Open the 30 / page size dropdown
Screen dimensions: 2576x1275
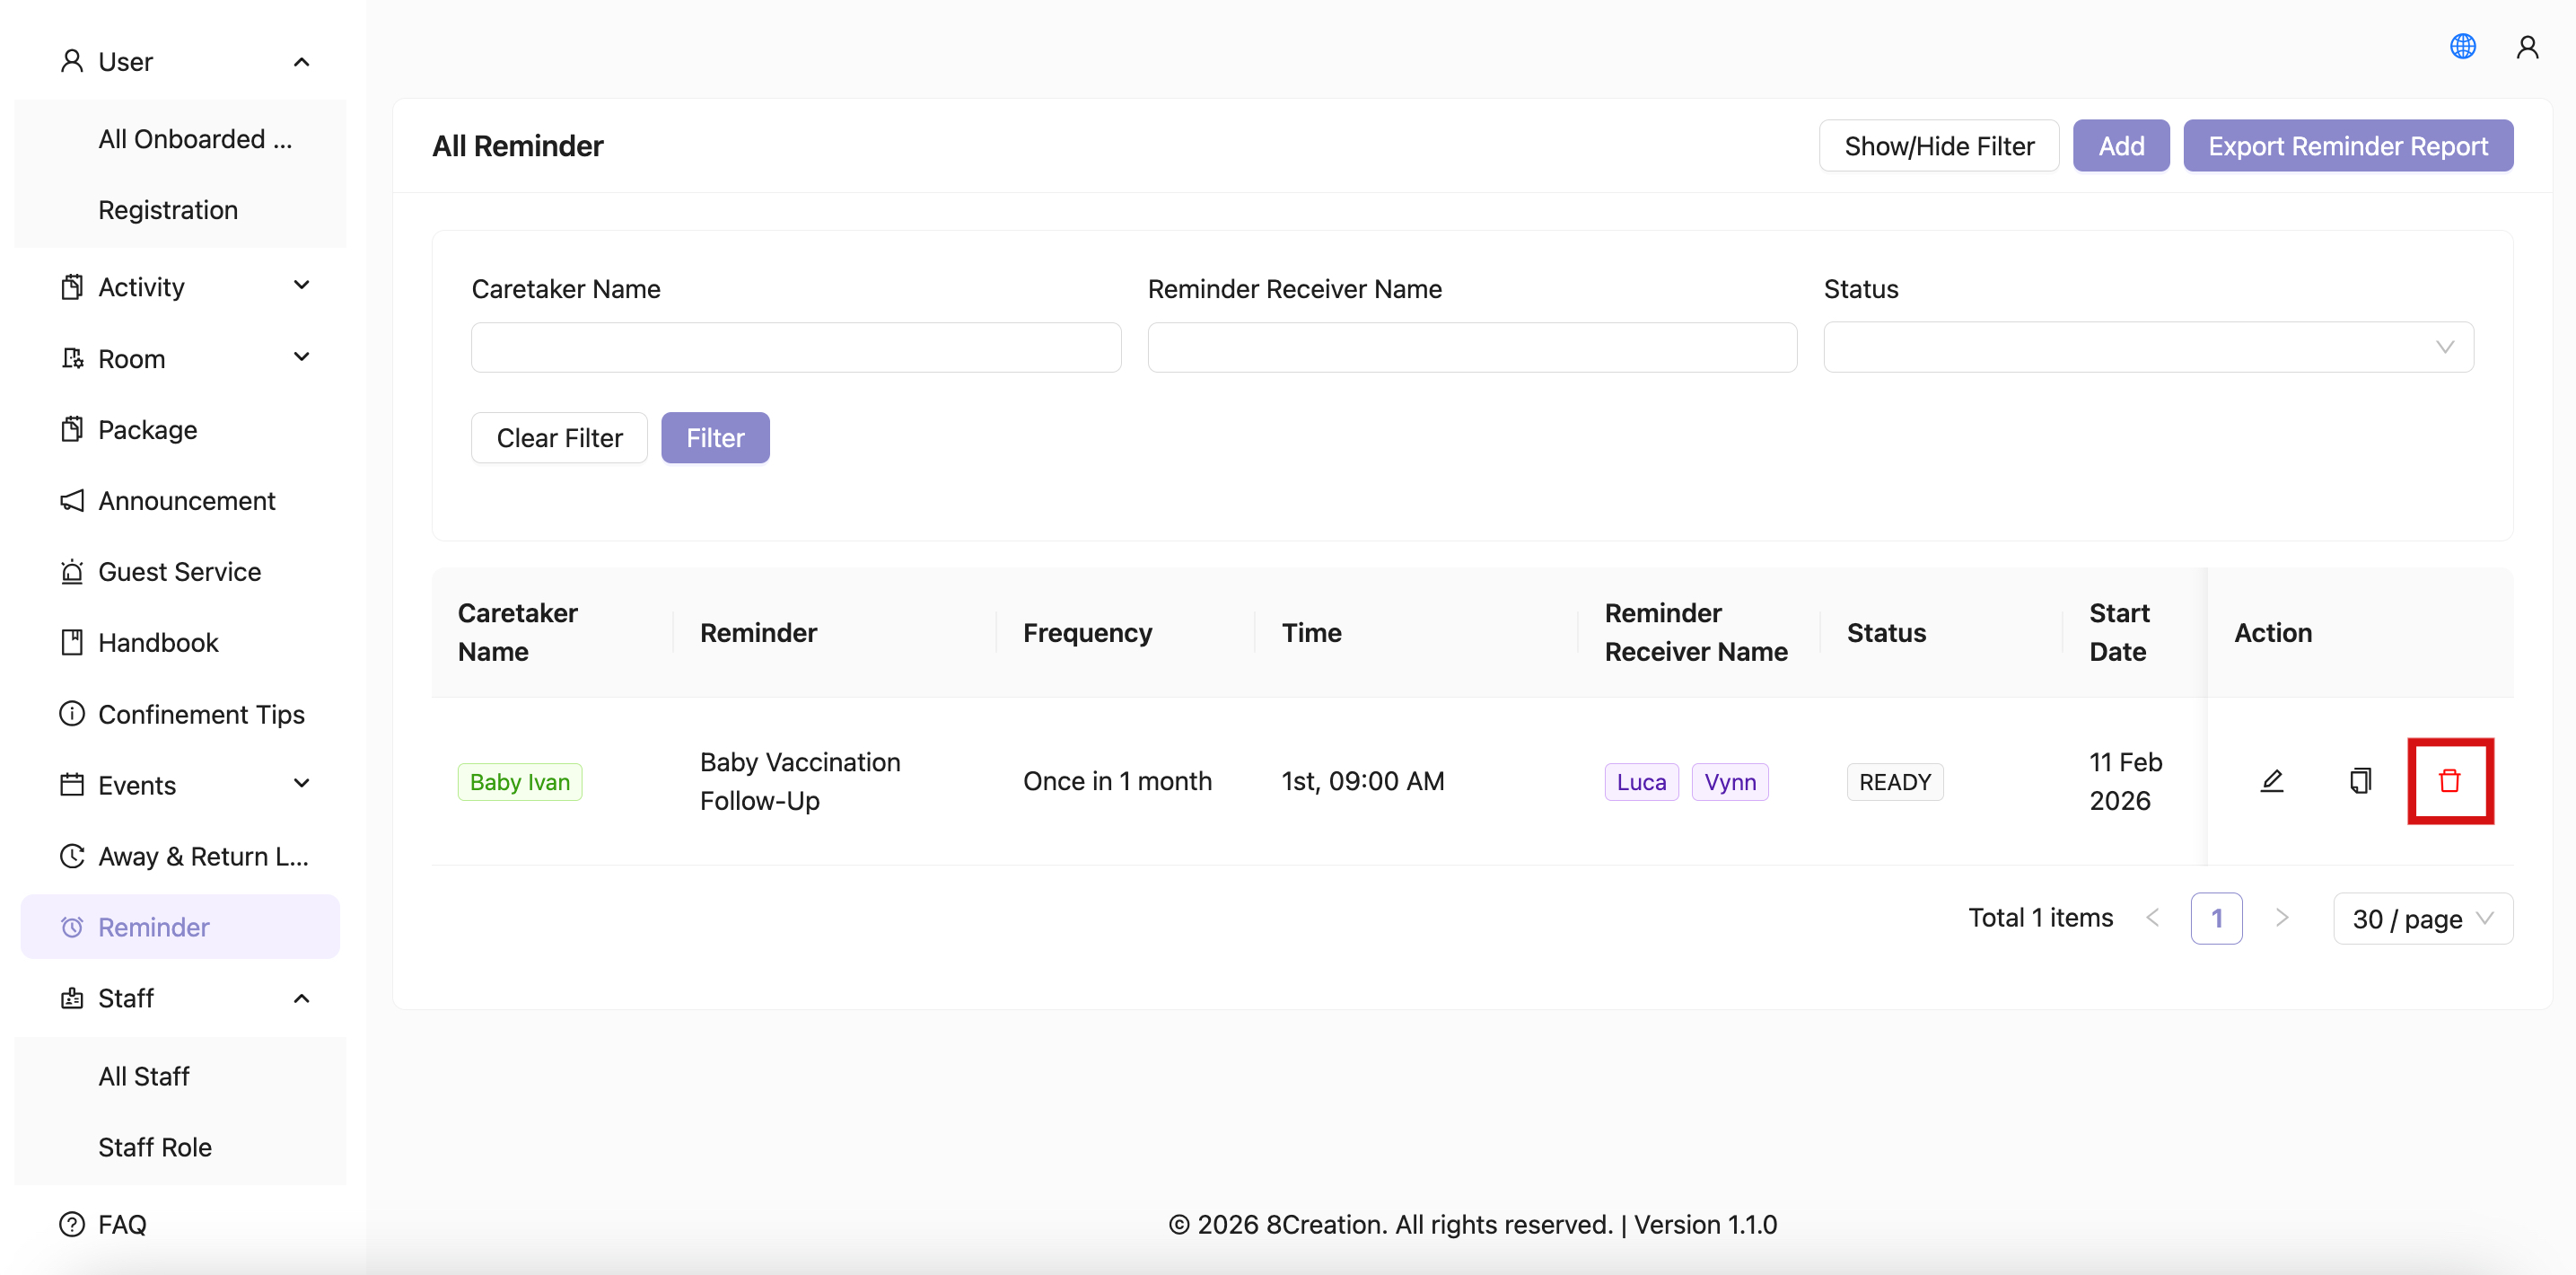click(x=2421, y=918)
